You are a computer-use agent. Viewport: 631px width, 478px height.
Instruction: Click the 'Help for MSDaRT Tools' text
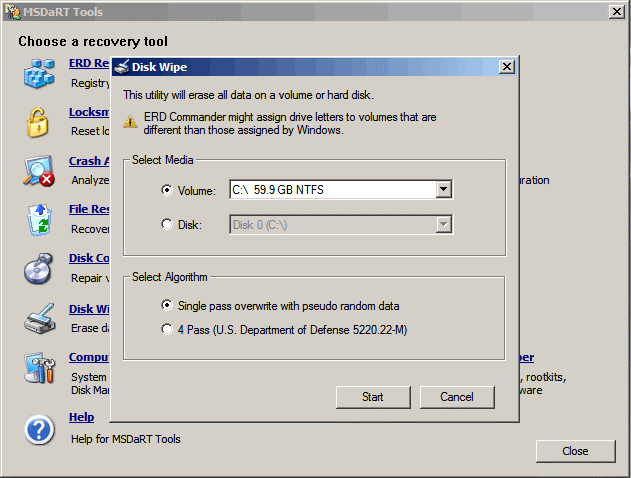[x=126, y=439]
